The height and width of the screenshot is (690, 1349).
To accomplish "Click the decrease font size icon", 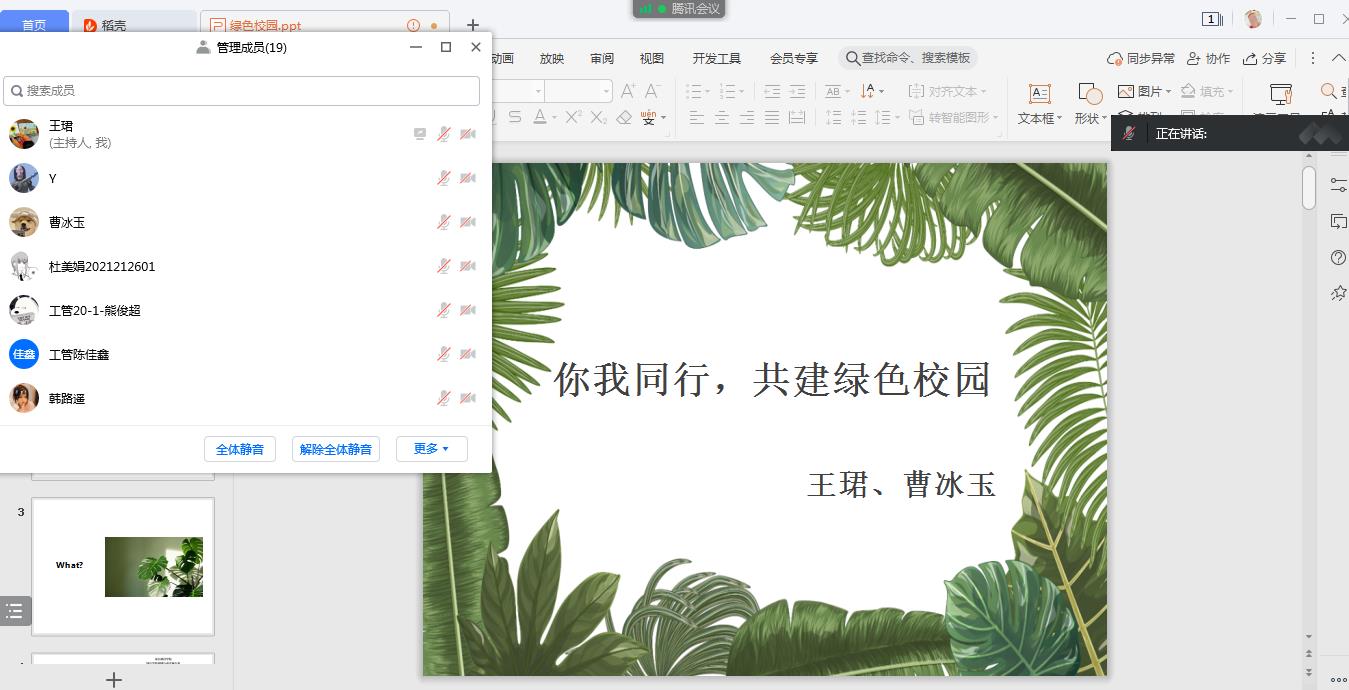I will 652,91.
